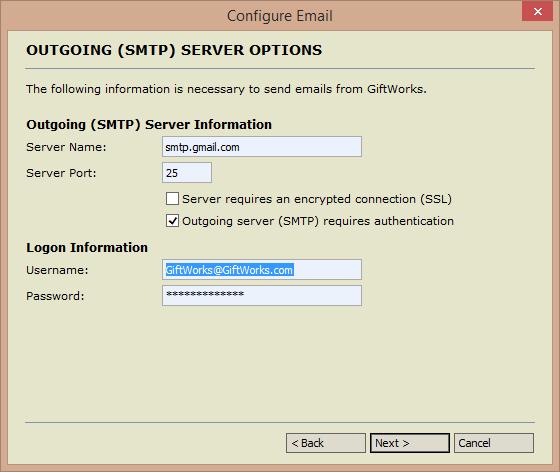Click the 'Outgoing server (SMTP) requires authentication' label
This screenshot has height=472, width=560.
pos(318,221)
